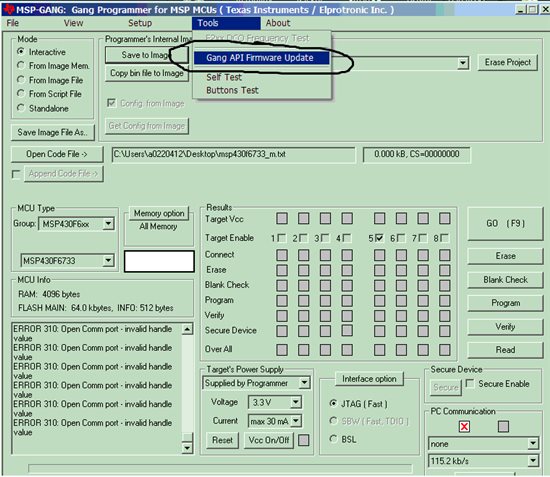Enable target 2 checkbox
The height and width of the screenshot is (477, 550).
[303, 238]
